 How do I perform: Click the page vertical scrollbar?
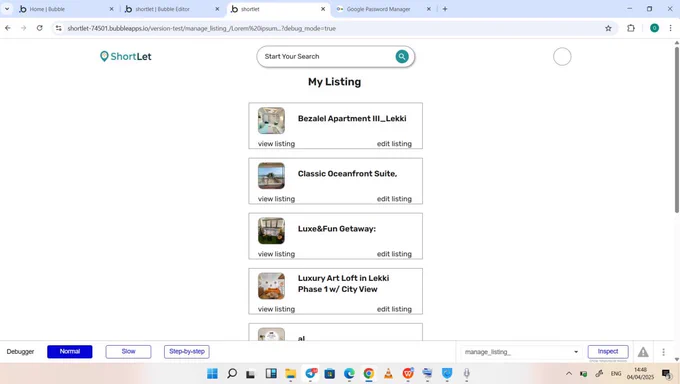(677, 130)
